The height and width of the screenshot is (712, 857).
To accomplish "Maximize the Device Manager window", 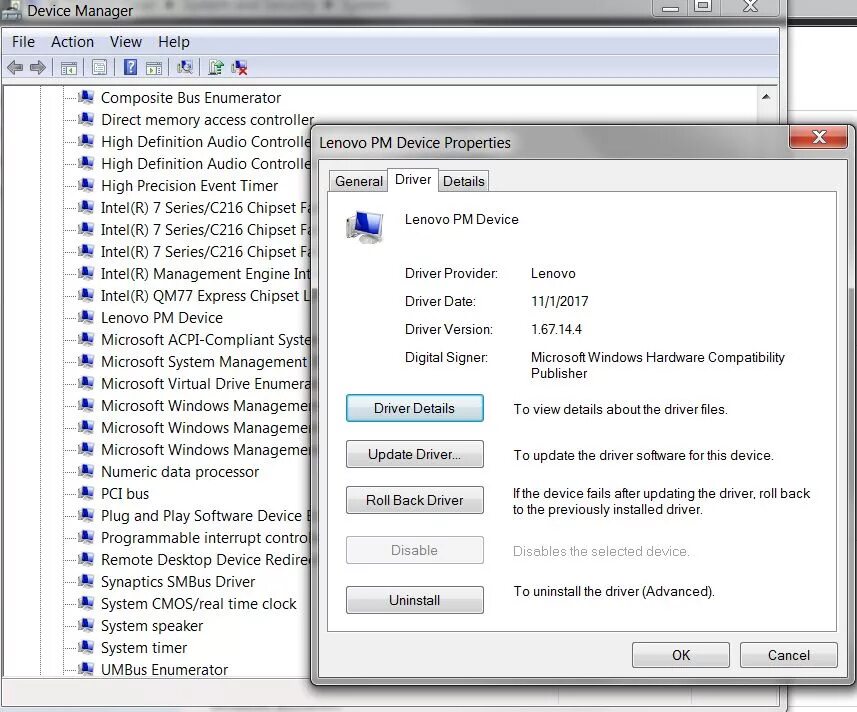I will (703, 7).
